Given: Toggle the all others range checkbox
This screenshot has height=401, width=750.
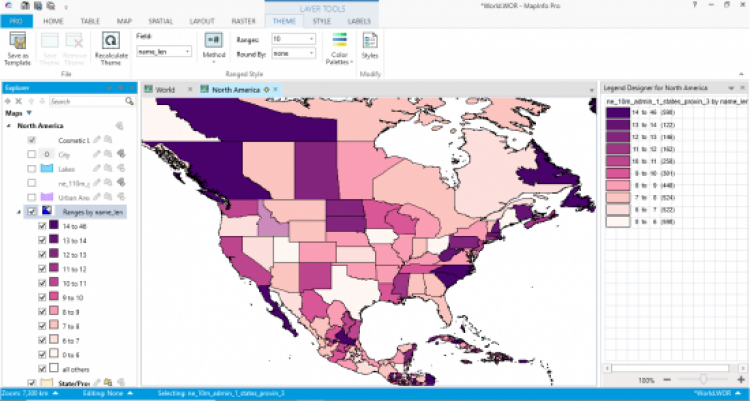Looking at the screenshot, I should pyautogui.click(x=40, y=368).
